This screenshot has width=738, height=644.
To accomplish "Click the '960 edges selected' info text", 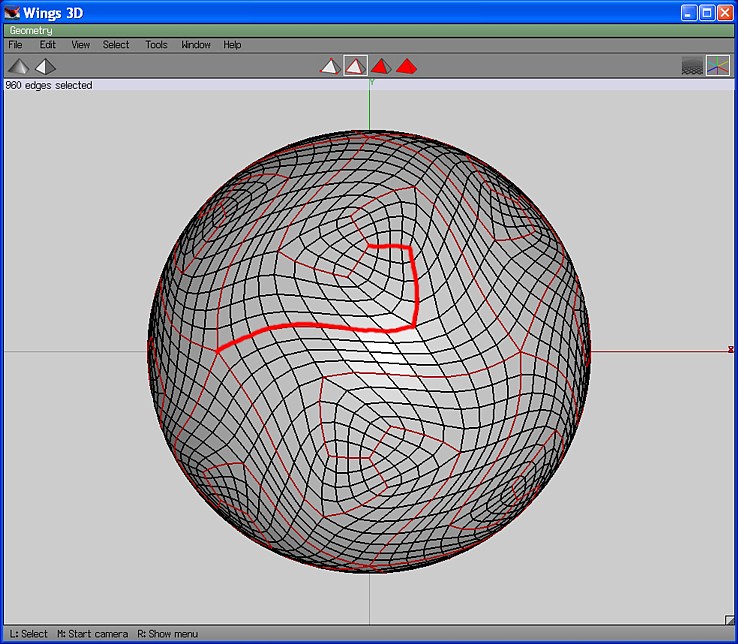I will [x=49, y=85].
